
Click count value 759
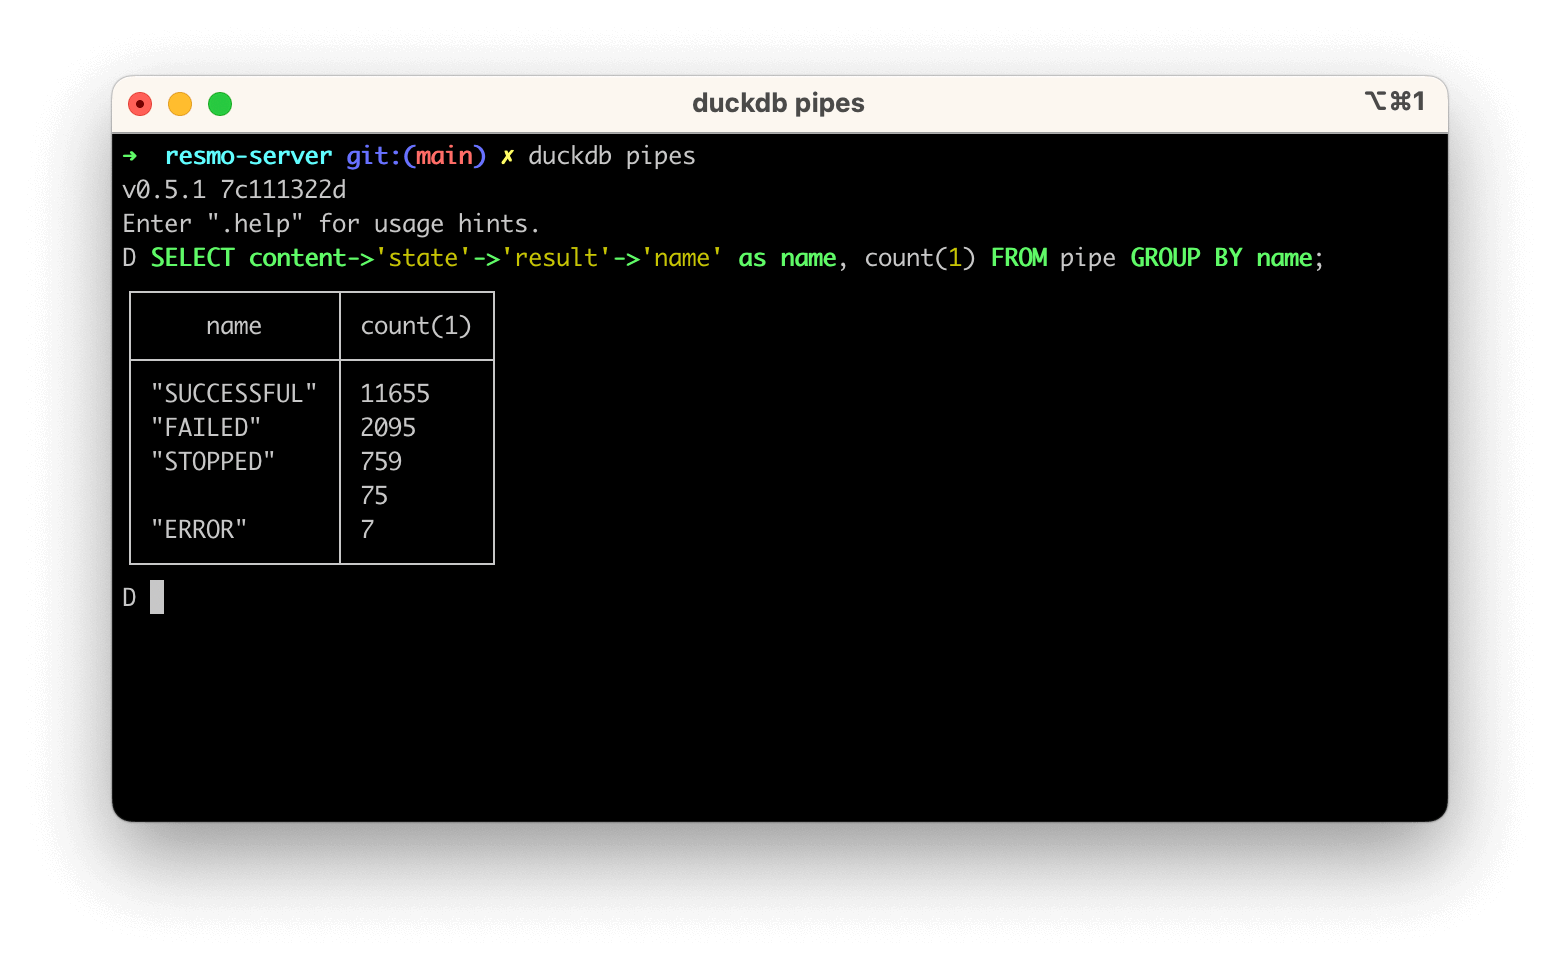click(x=381, y=462)
